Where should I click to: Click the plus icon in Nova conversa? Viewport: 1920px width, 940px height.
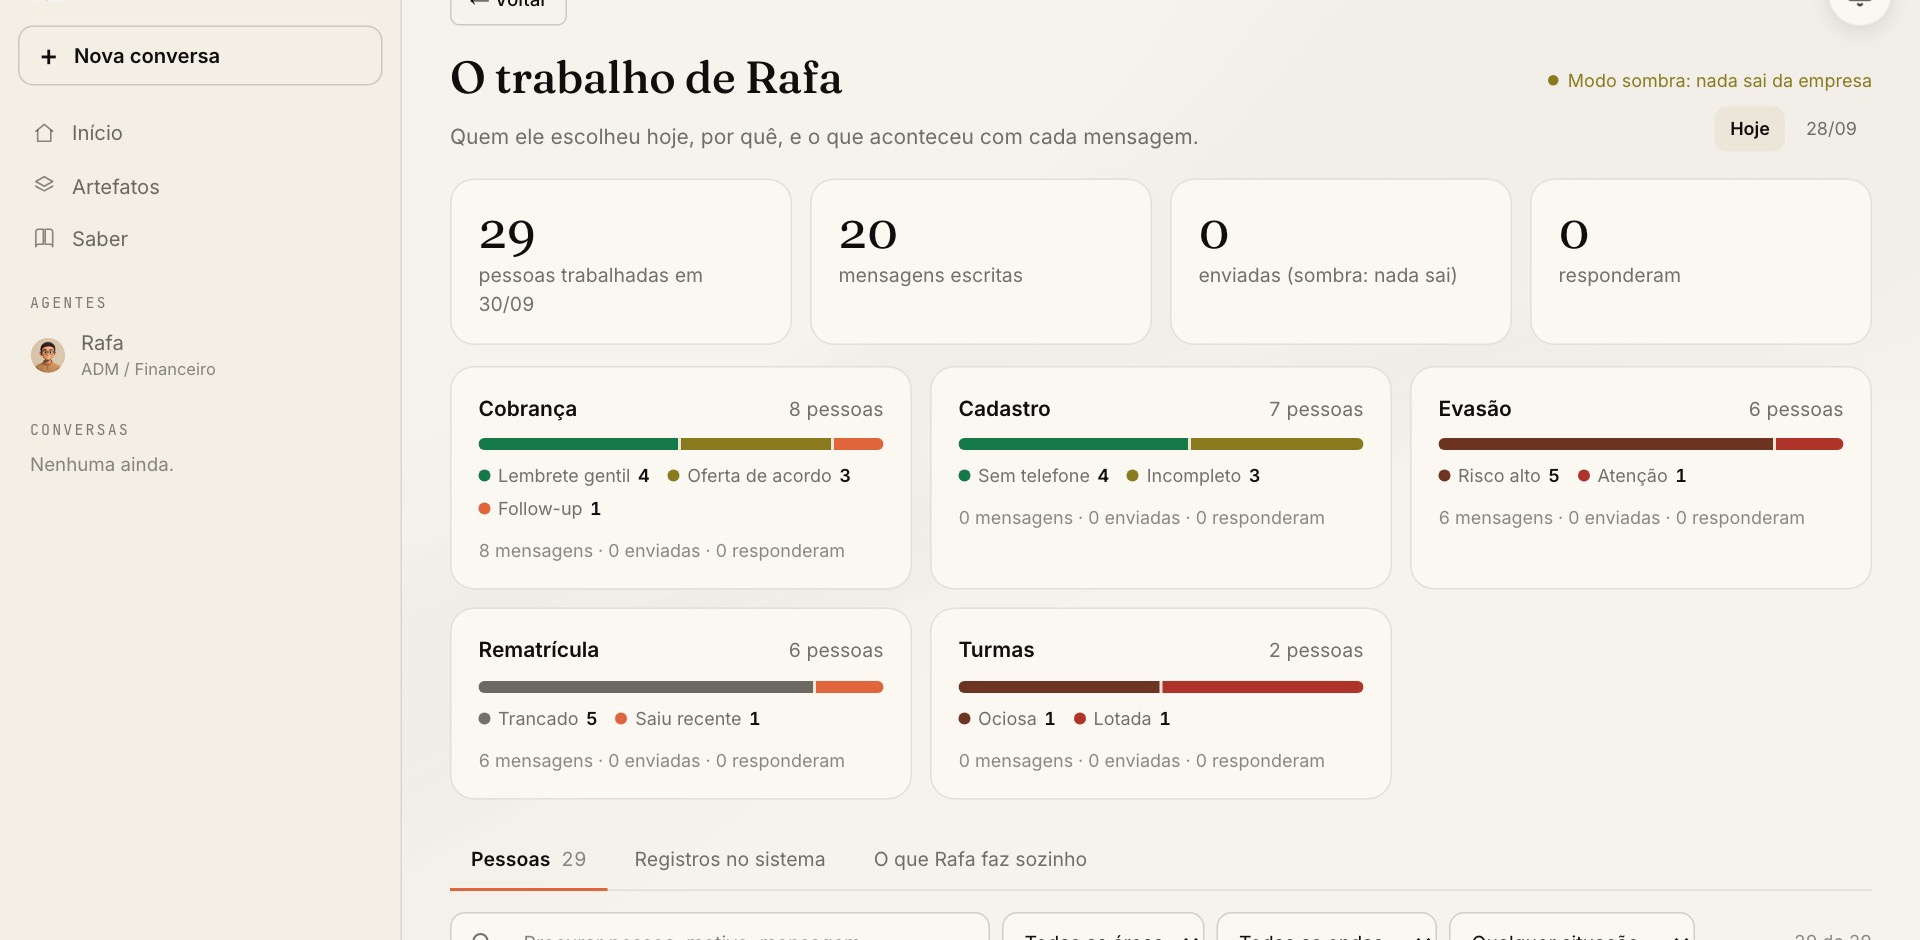(48, 57)
